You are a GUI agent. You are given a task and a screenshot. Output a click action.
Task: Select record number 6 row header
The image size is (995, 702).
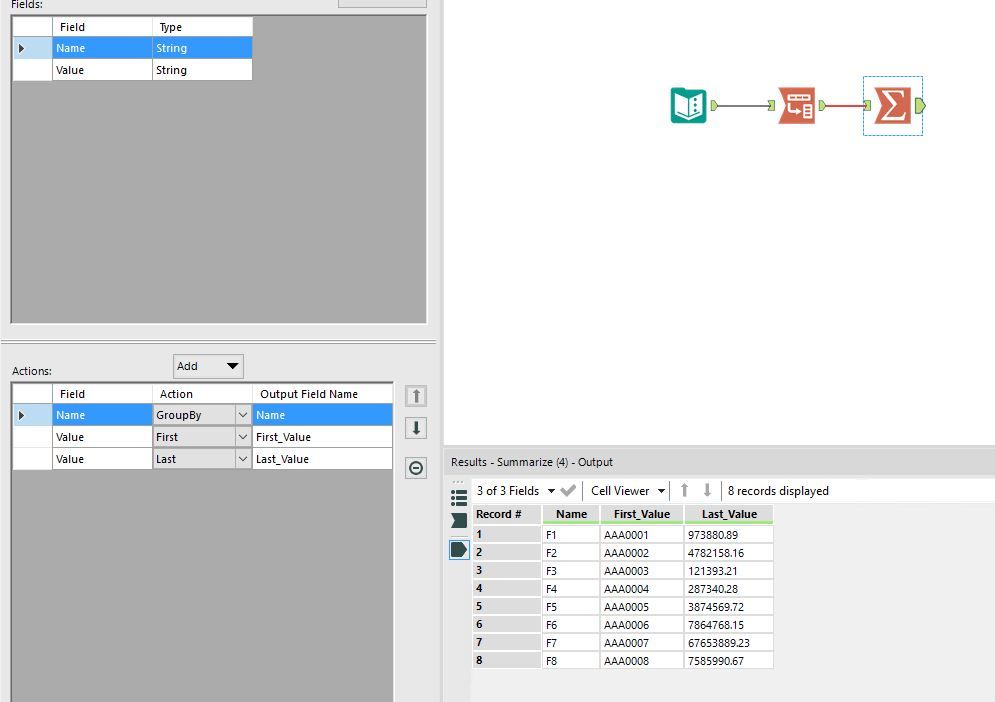(x=507, y=625)
